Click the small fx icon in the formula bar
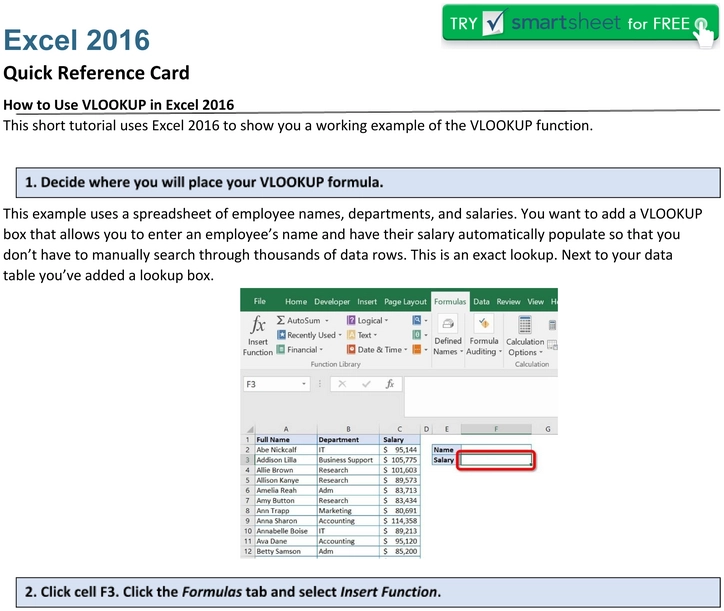 [x=390, y=384]
